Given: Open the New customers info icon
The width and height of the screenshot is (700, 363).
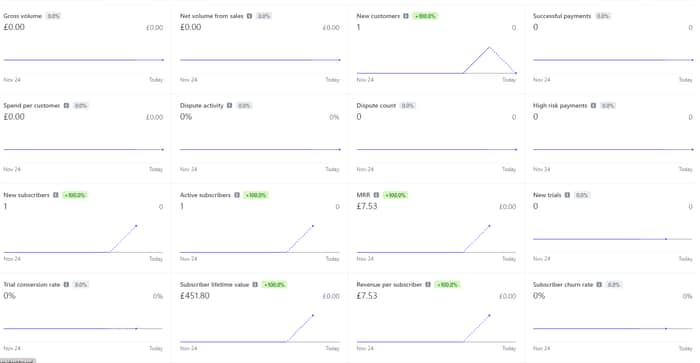Looking at the screenshot, I should [406, 16].
